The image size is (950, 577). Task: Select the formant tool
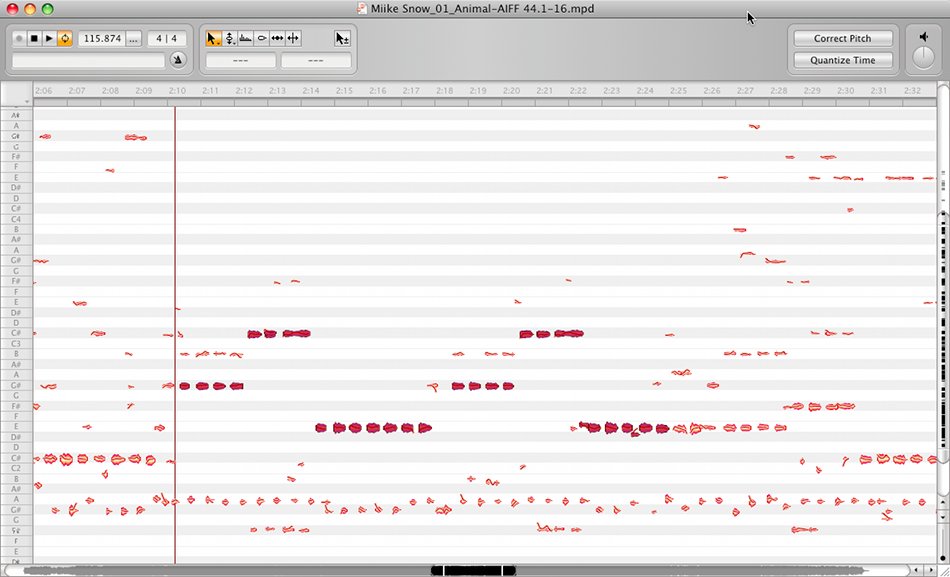pyautogui.click(x=245, y=39)
